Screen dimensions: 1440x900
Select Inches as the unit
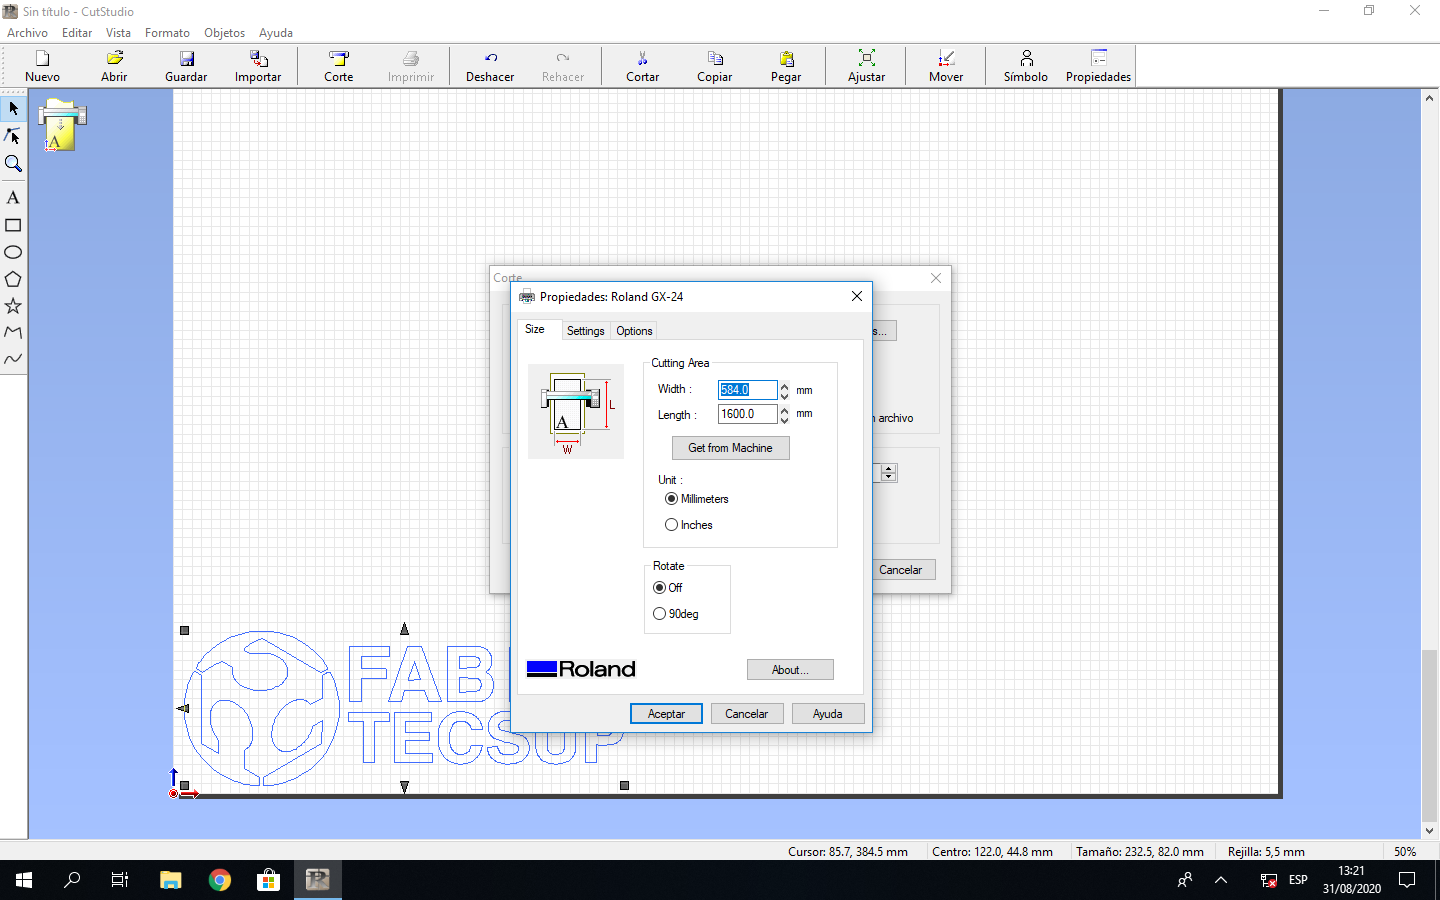(x=671, y=525)
